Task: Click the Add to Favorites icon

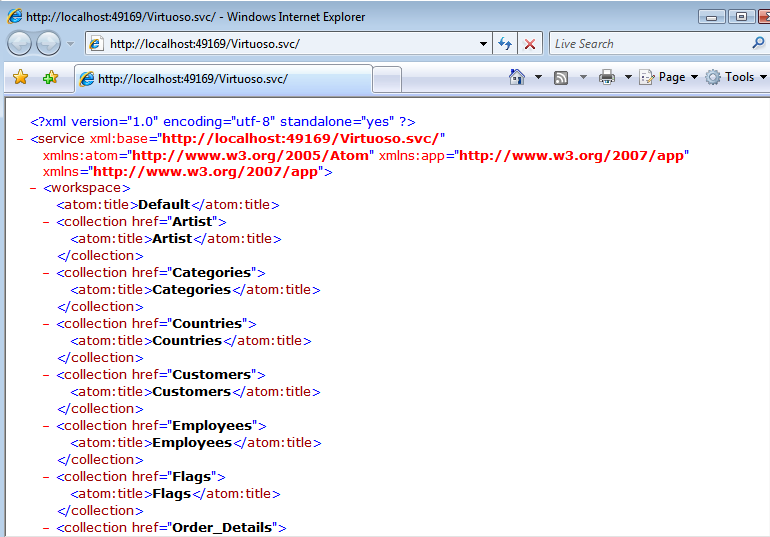Action: click(x=50, y=77)
